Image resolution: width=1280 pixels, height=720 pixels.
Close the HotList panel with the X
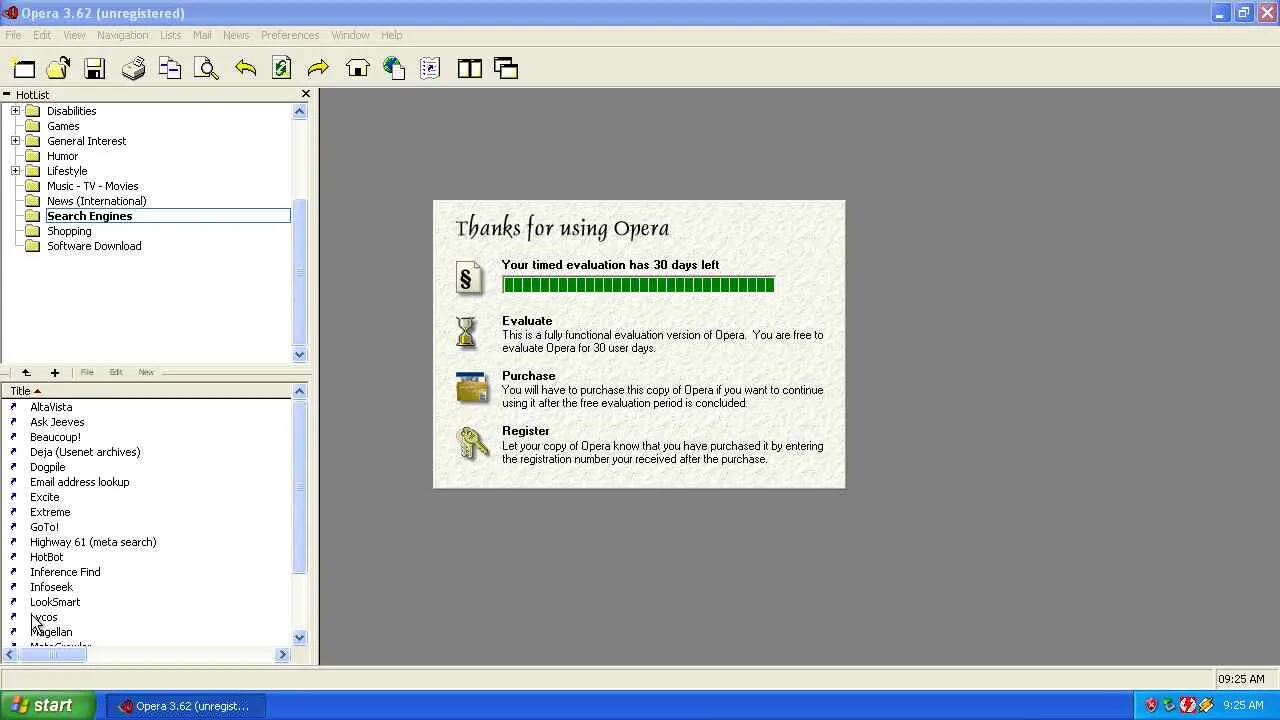coord(306,94)
